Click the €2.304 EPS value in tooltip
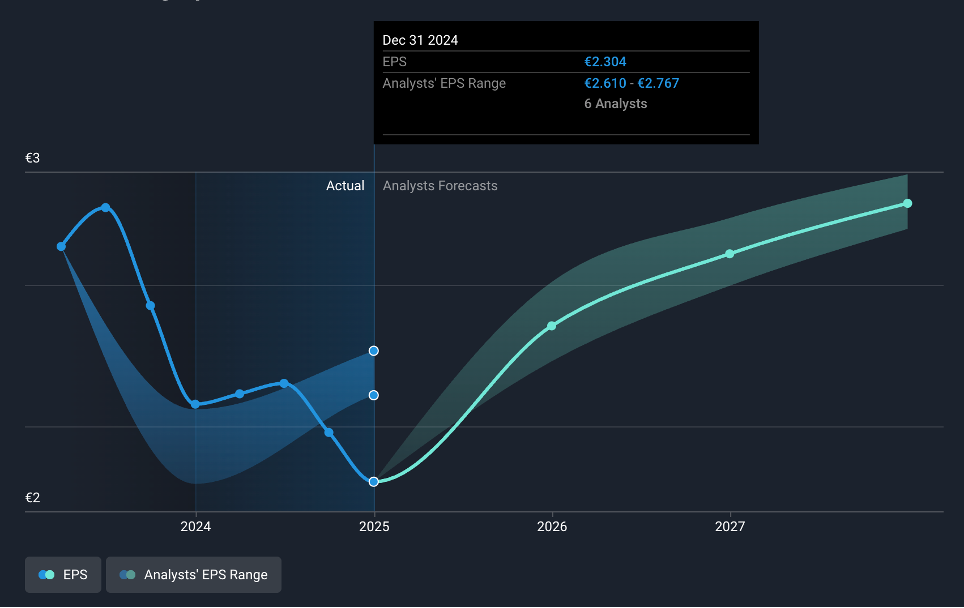Image resolution: width=964 pixels, height=608 pixels. 605,62
